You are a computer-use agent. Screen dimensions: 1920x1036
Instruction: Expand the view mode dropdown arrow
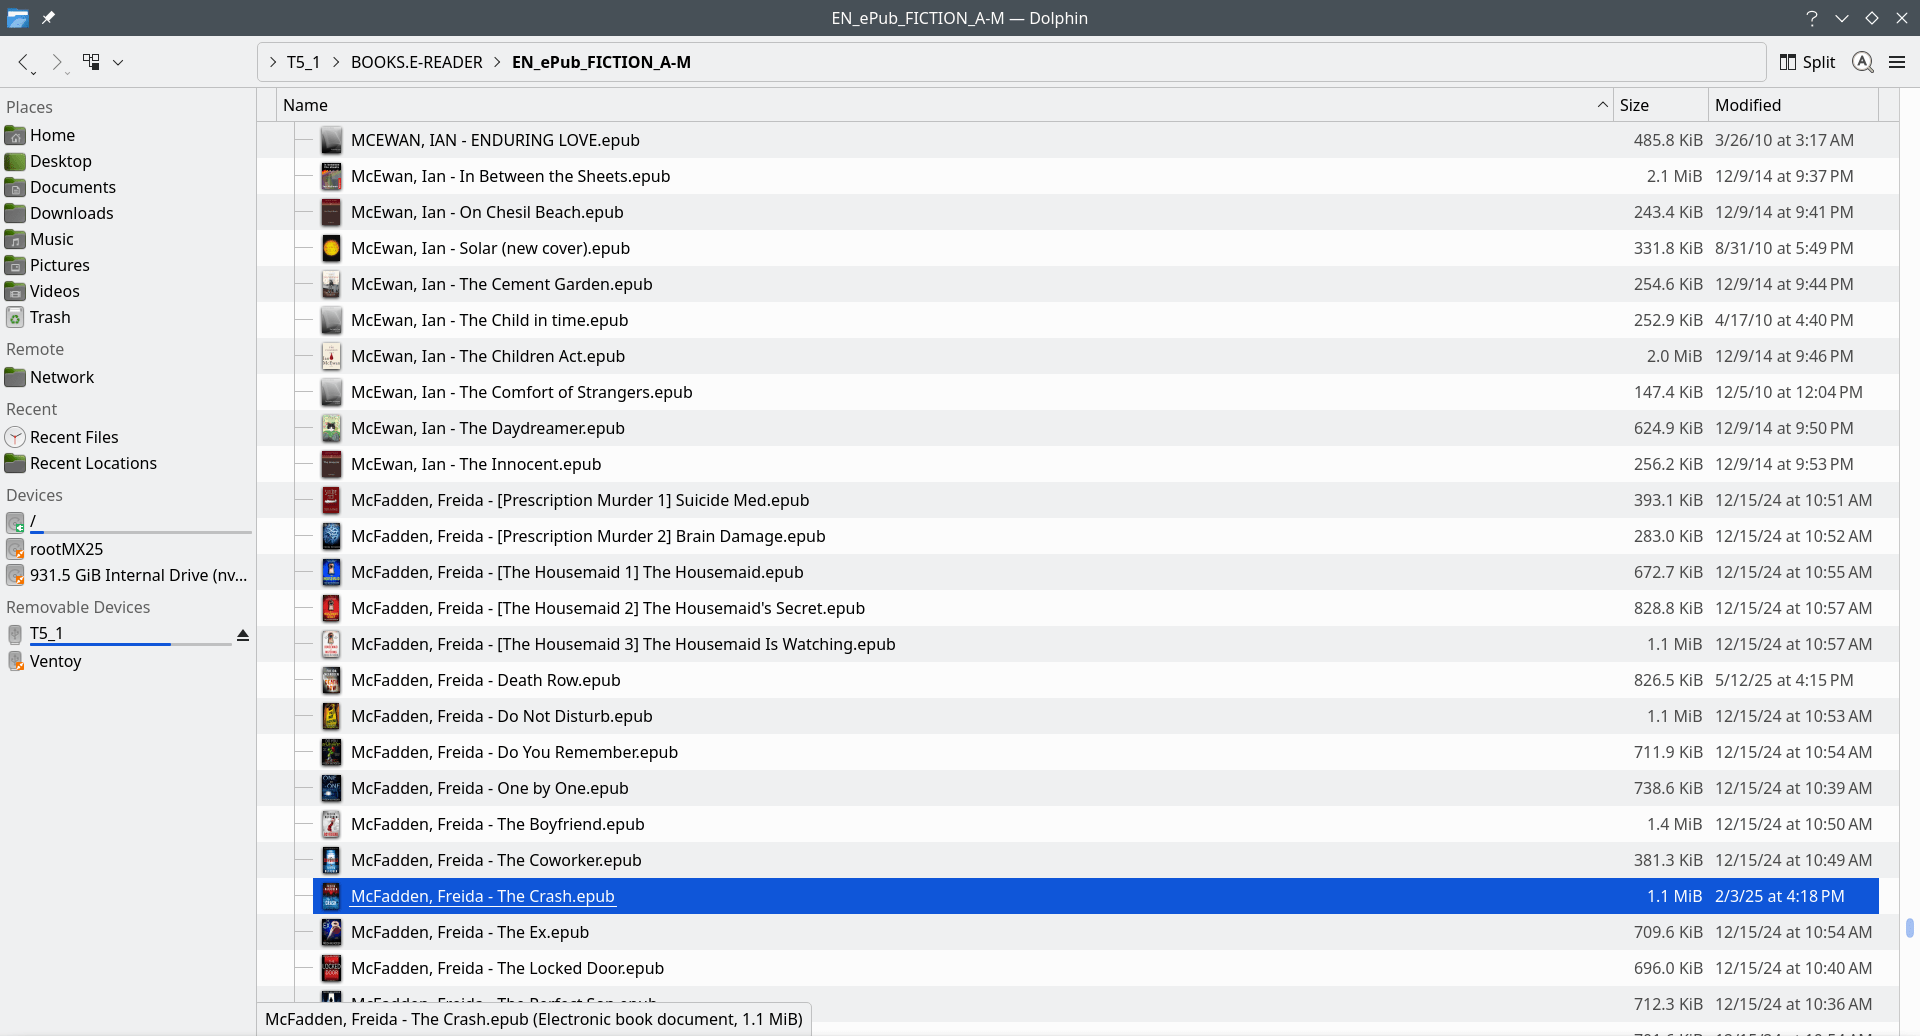point(118,62)
